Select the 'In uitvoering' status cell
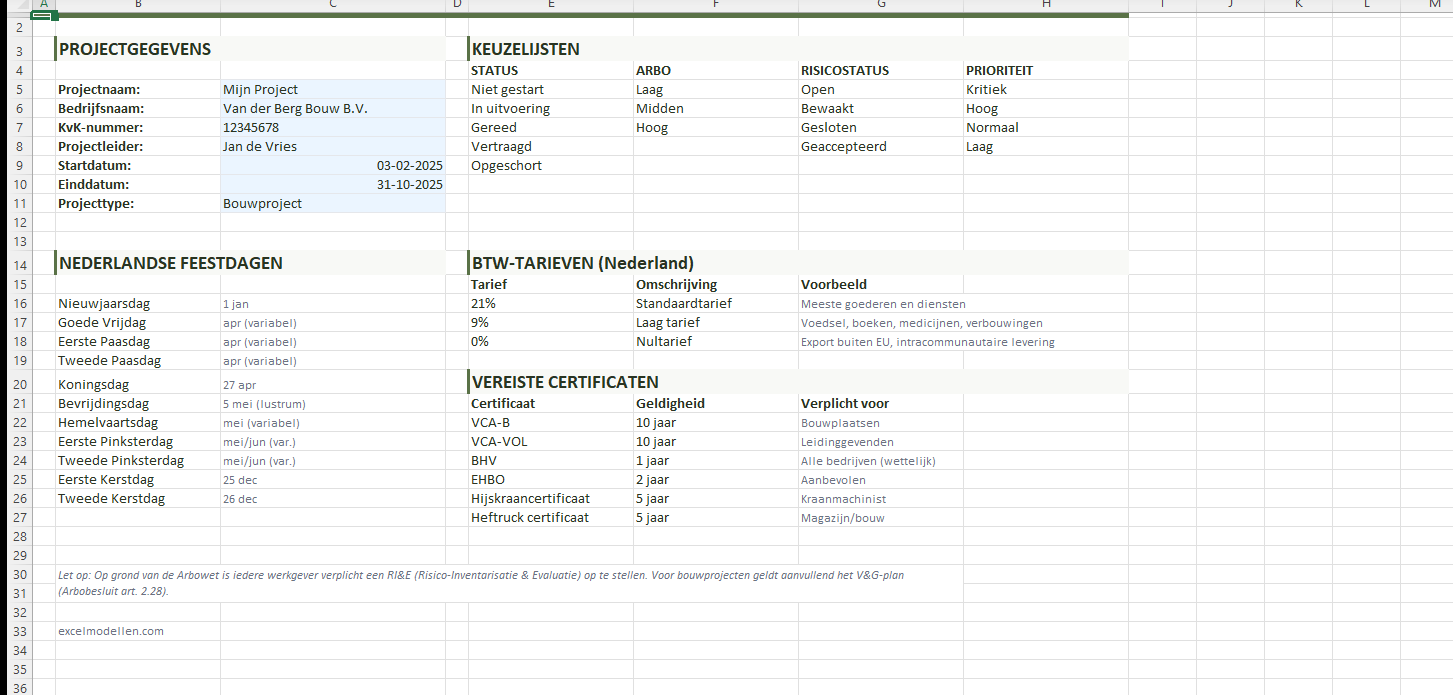The height and width of the screenshot is (695, 1453). (510, 109)
